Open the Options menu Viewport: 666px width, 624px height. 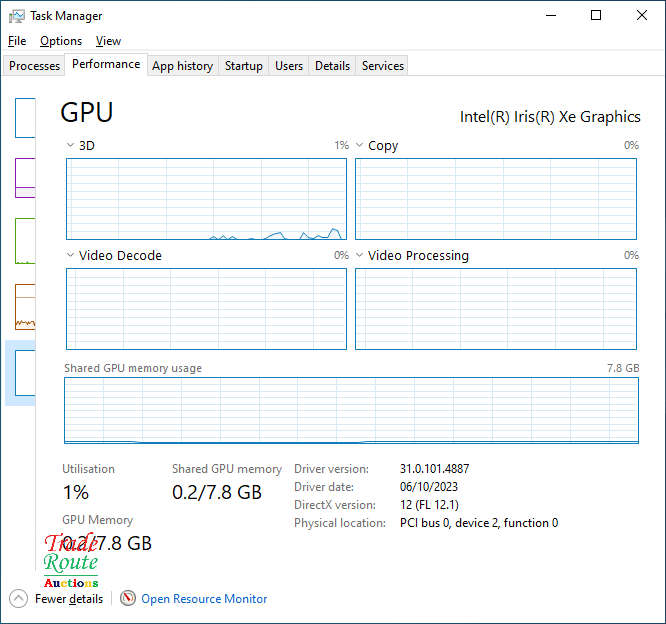point(61,41)
